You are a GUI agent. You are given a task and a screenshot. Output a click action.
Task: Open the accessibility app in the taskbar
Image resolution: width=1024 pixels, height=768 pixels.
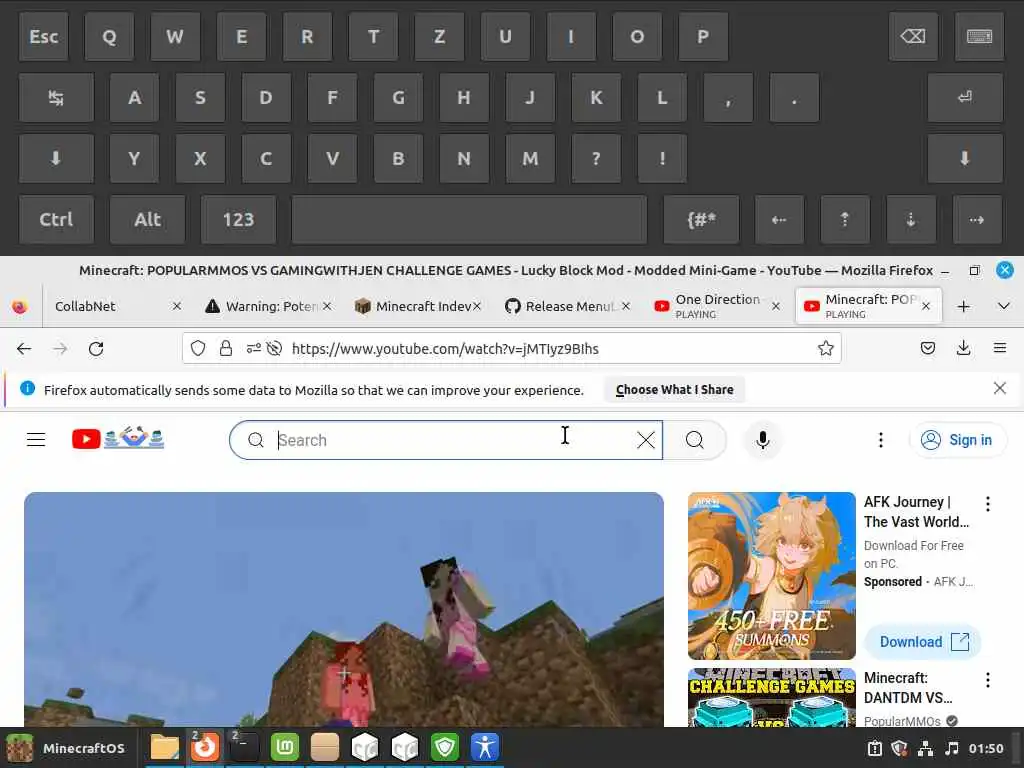(x=485, y=748)
